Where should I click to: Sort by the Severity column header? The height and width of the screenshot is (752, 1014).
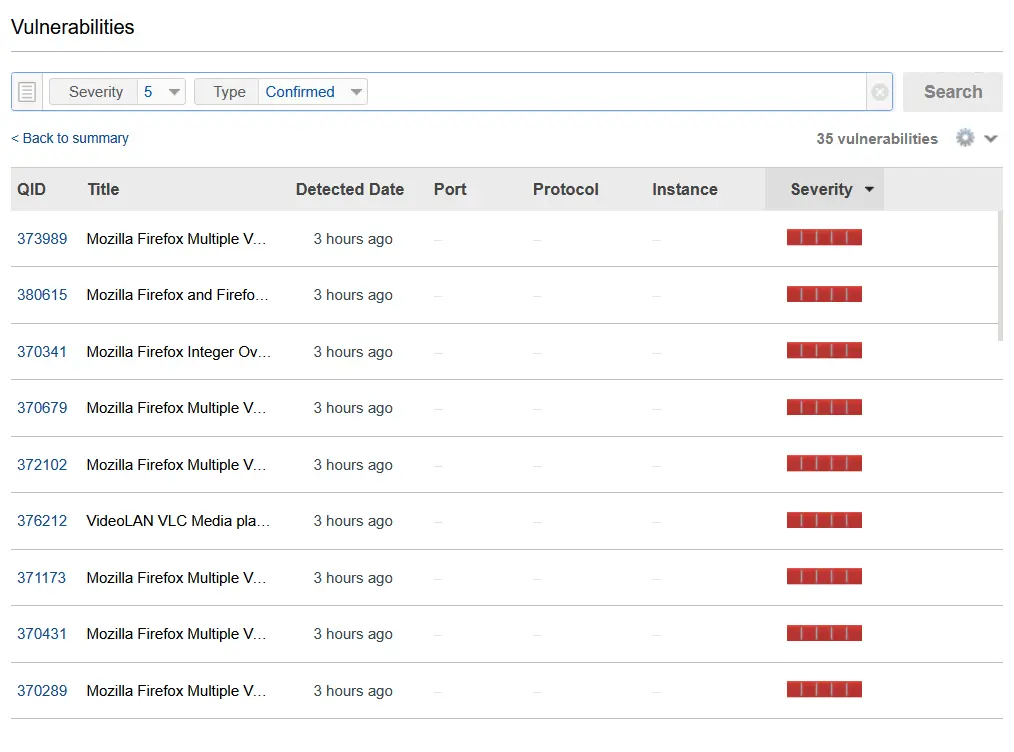(x=825, y=189)
